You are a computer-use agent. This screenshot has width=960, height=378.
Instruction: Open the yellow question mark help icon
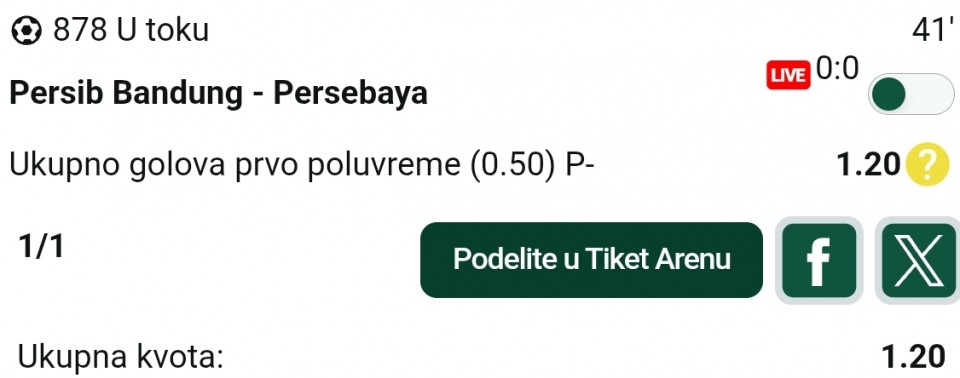927,165
